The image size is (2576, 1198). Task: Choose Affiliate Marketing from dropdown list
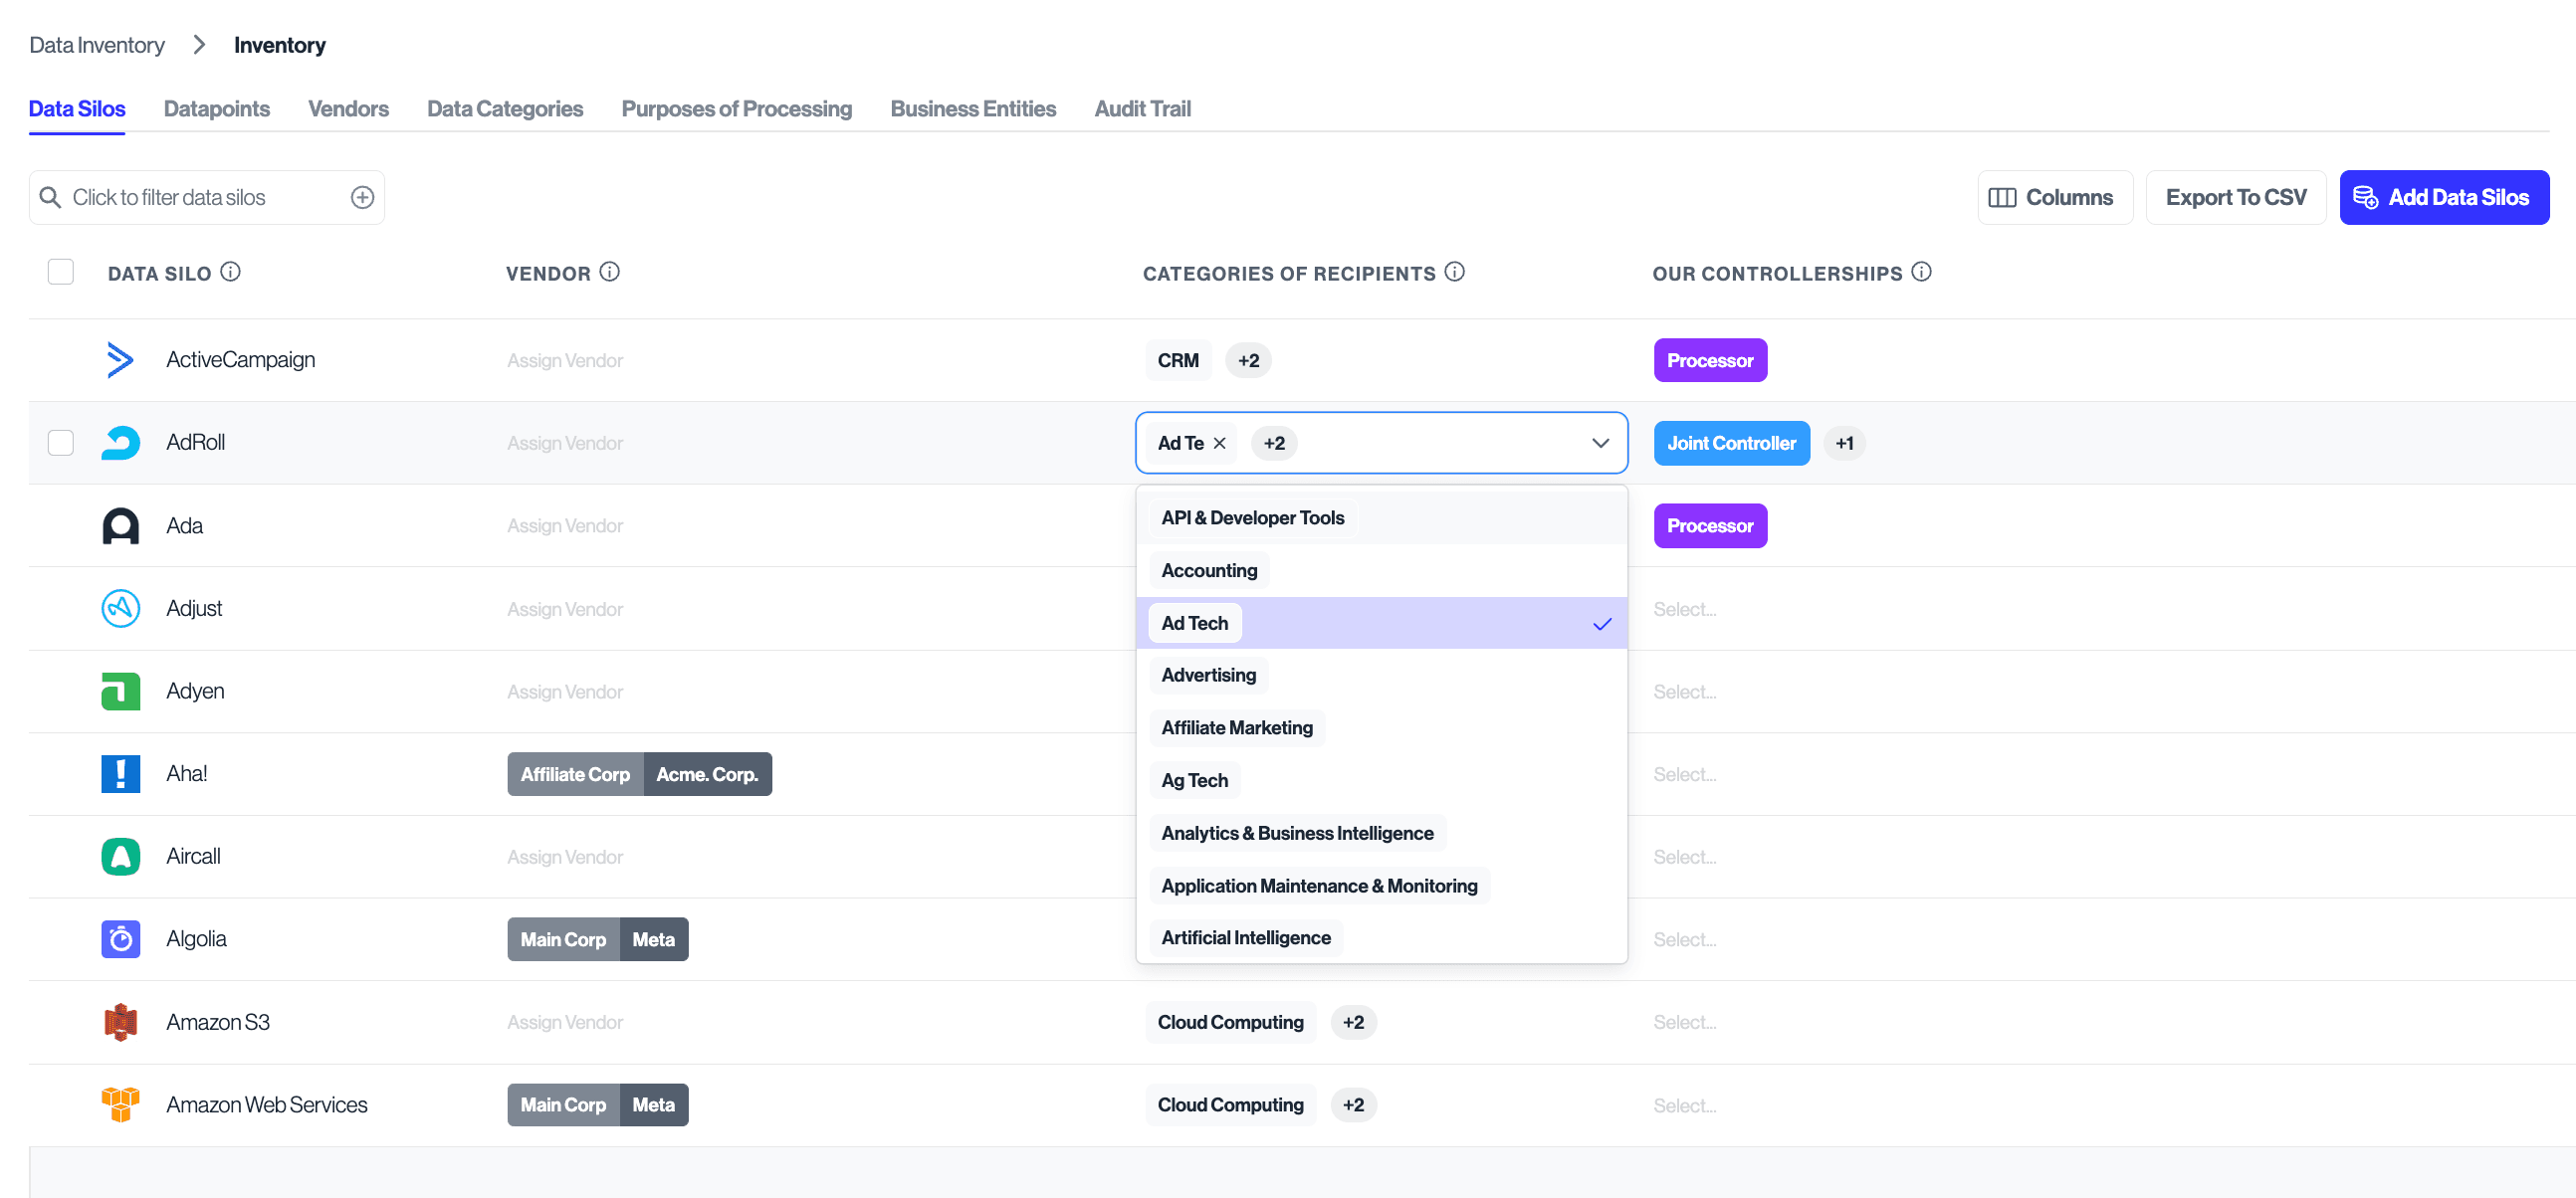pyautogui.click(x=1236, y=728)
